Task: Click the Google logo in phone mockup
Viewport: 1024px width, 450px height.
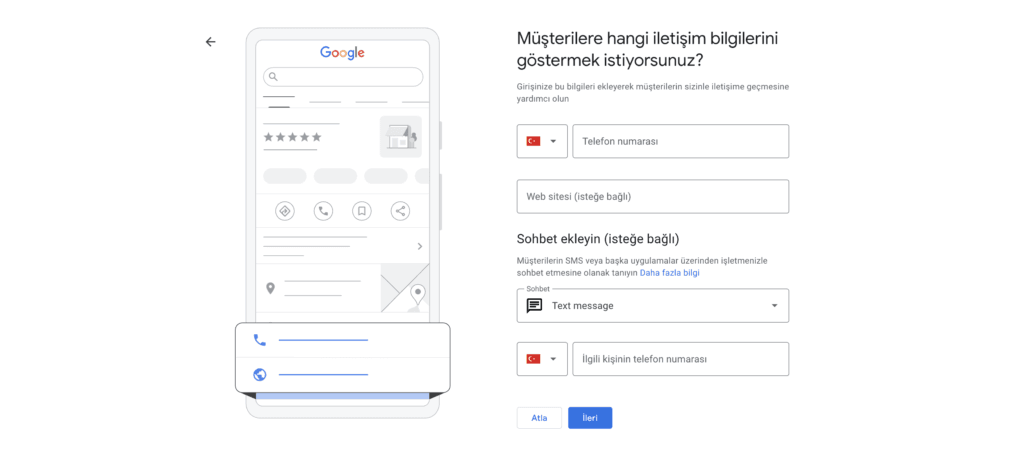Action: click(342, 52)
